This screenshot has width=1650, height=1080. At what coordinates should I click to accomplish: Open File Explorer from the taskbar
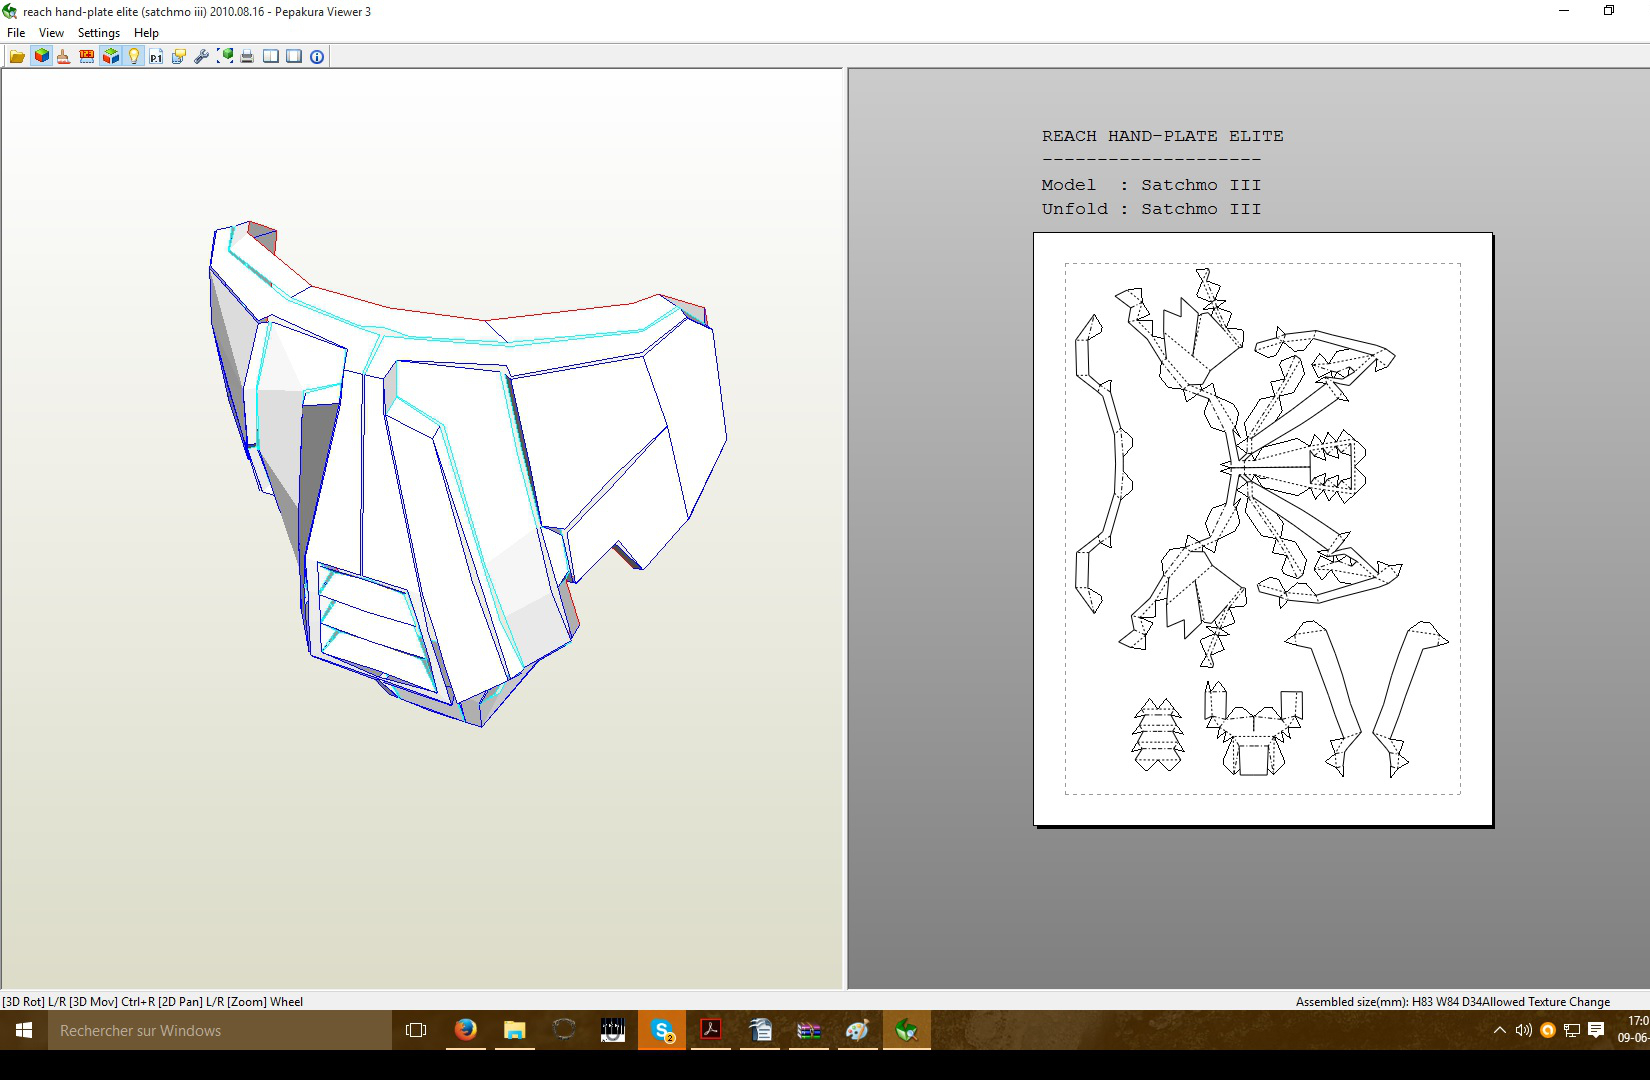(514, 1030)
